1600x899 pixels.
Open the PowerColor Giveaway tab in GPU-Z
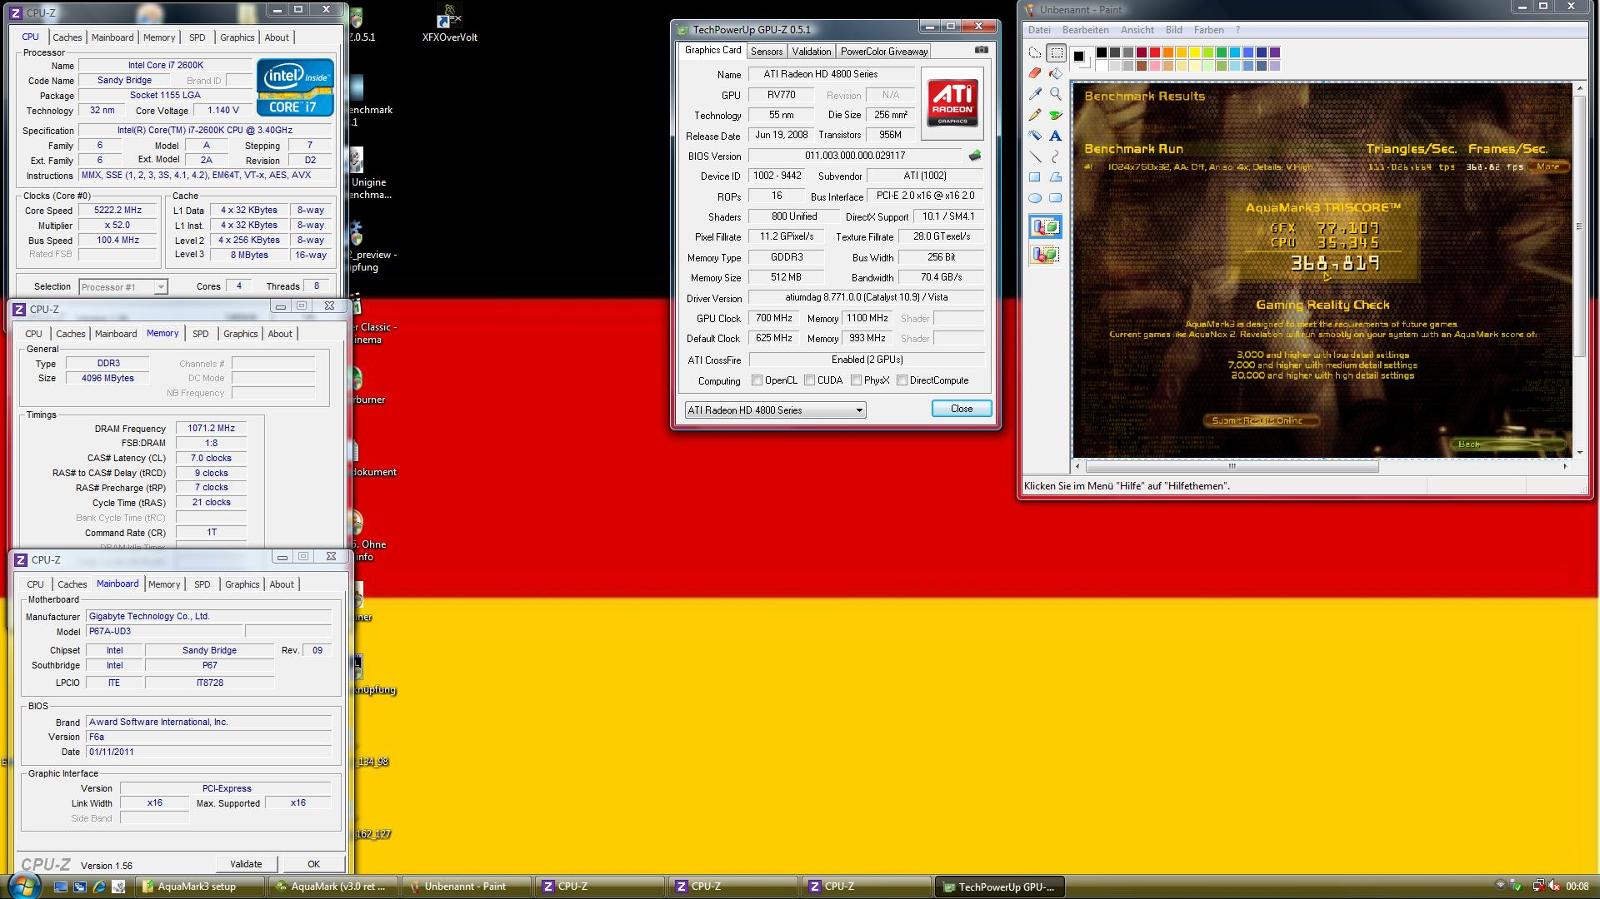point(884,52)
